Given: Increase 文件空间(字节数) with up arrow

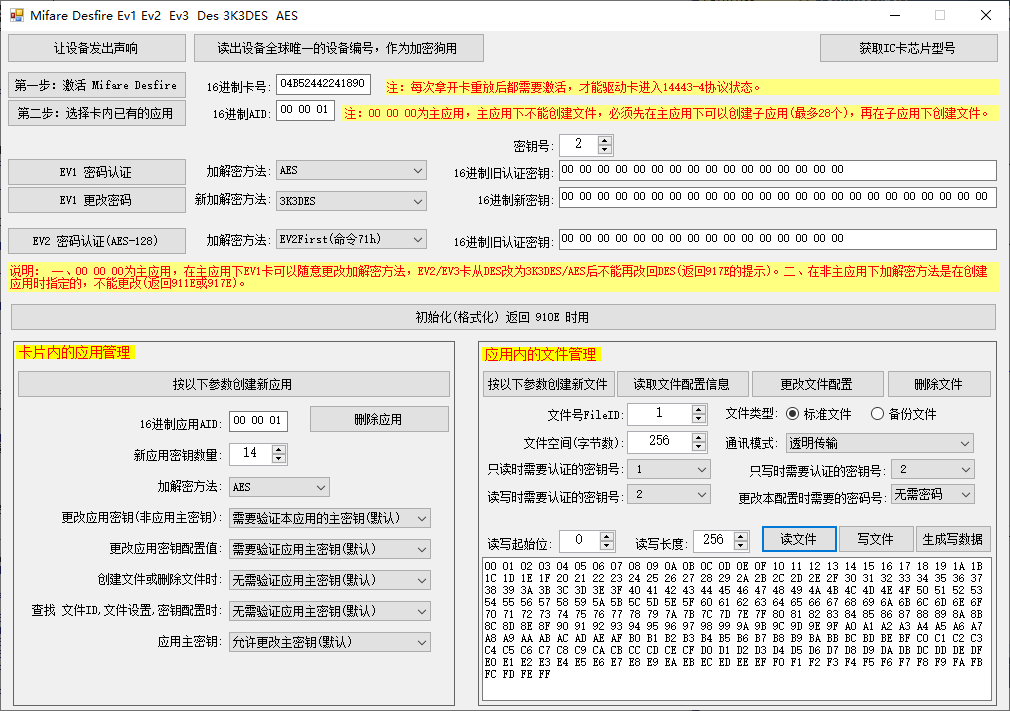Looking at the screenshot, I should [699, 437].
